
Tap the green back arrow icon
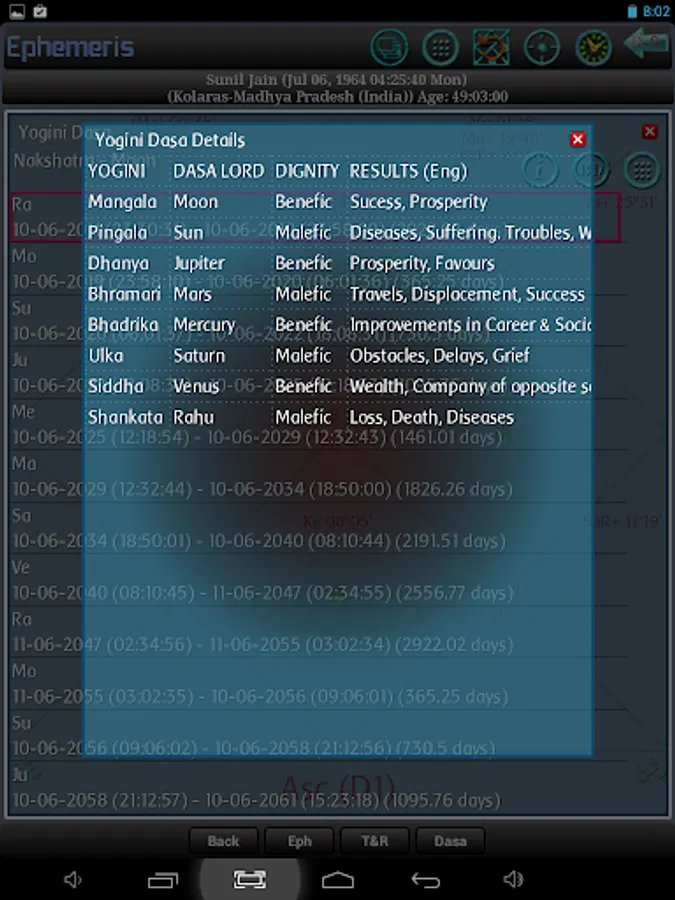(646, 44)
